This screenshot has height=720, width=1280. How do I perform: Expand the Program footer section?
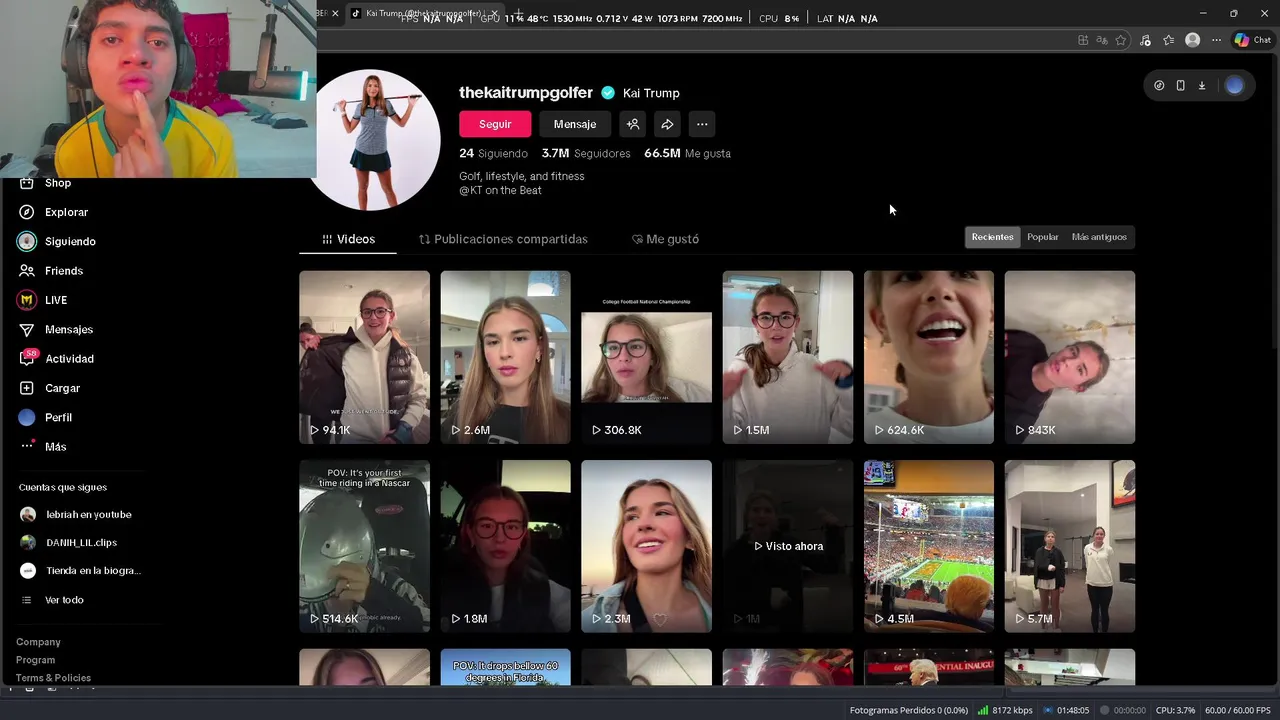click(35, 660)
